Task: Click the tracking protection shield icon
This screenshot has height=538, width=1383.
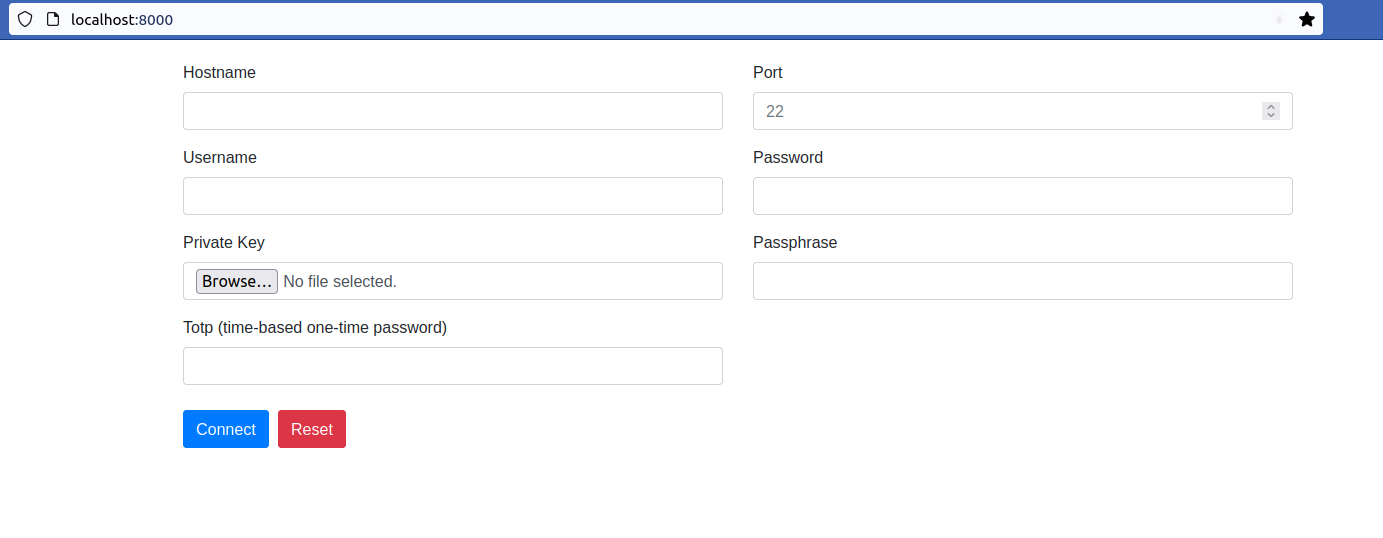Action: pyautogui.click(x=25, y=19)
